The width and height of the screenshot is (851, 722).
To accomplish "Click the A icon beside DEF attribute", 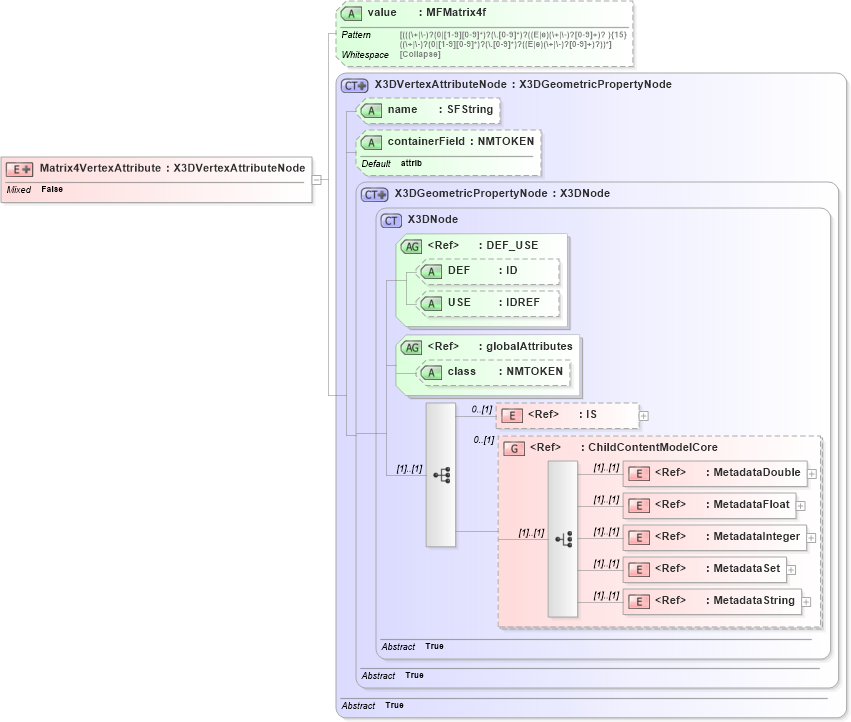I will pyautogui.click(x=431, y=271).
